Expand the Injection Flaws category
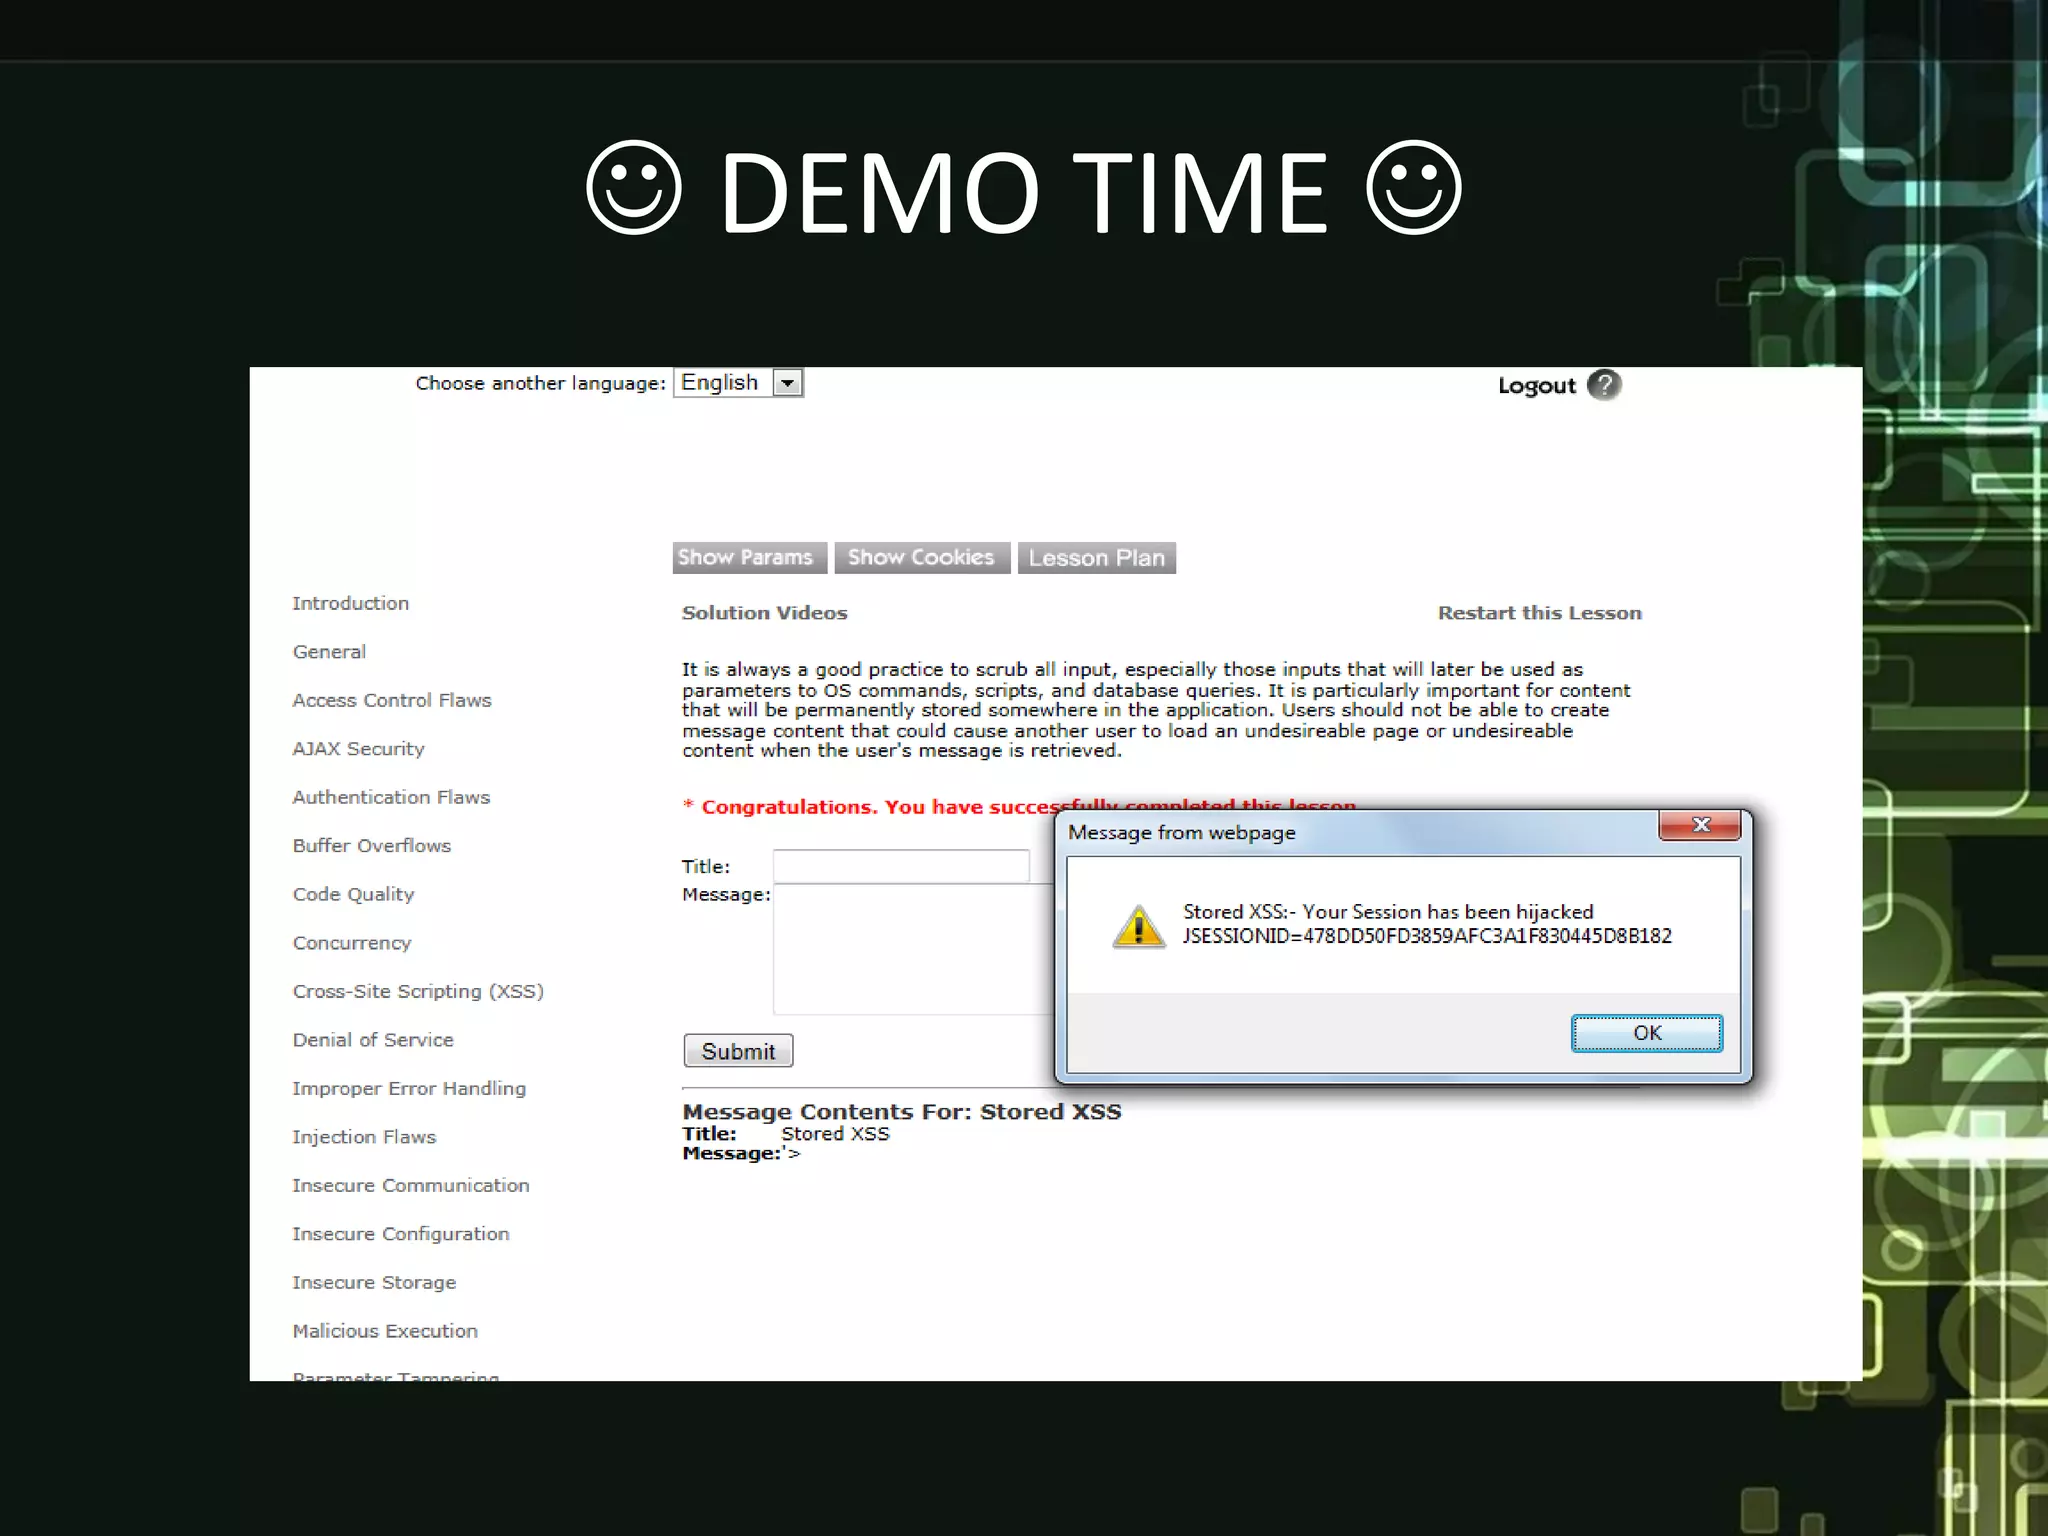 pos(364,1137)
